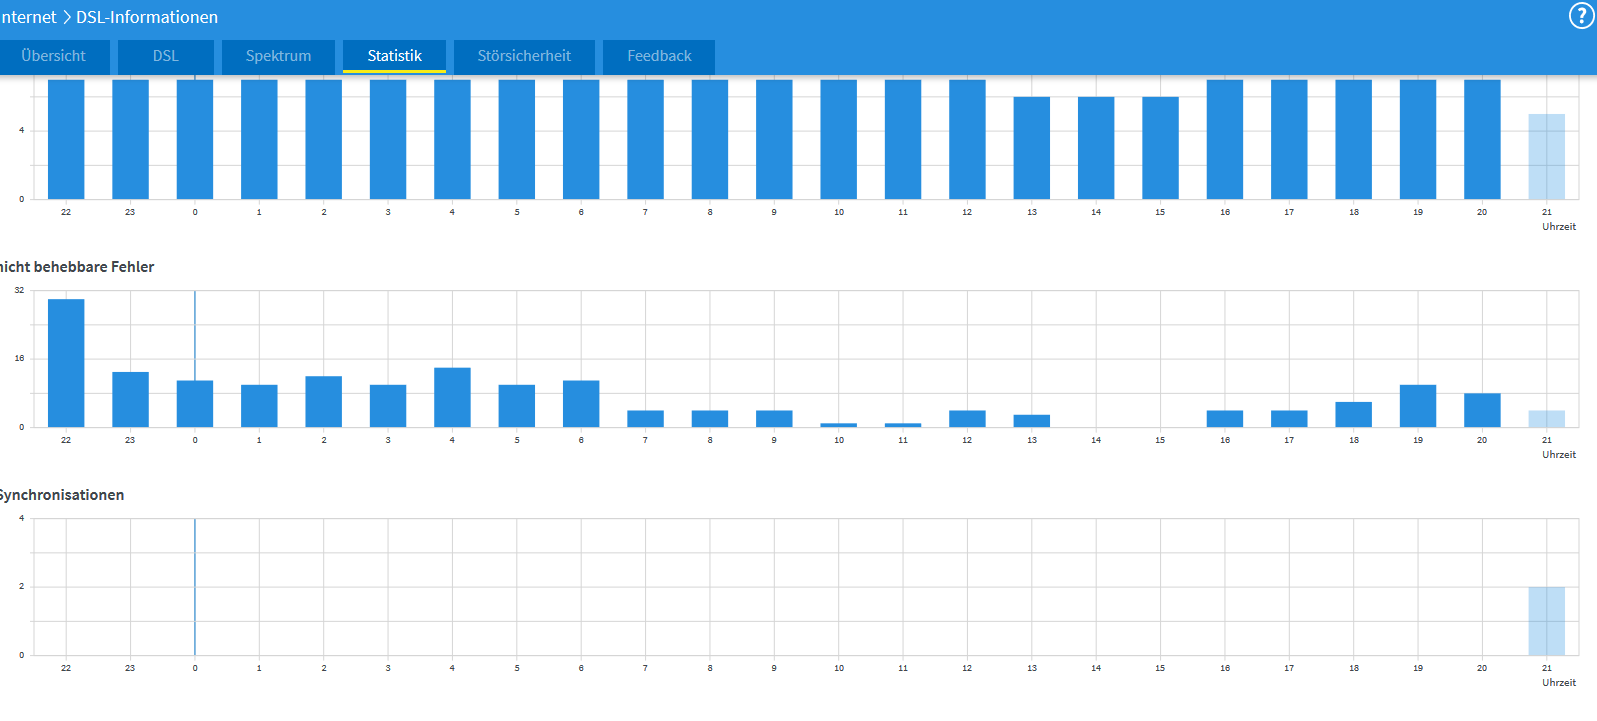Click 'Uhrzeit' label under nicht behebbare Fehler chart
Image resolution: width=1597 pixels, height=721 pixels.
pyautogui.click(x=1559, y=455)
